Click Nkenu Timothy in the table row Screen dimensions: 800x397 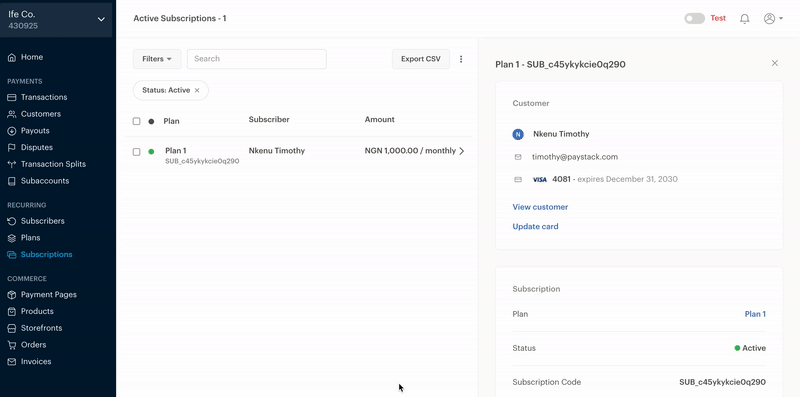(277, 151)
